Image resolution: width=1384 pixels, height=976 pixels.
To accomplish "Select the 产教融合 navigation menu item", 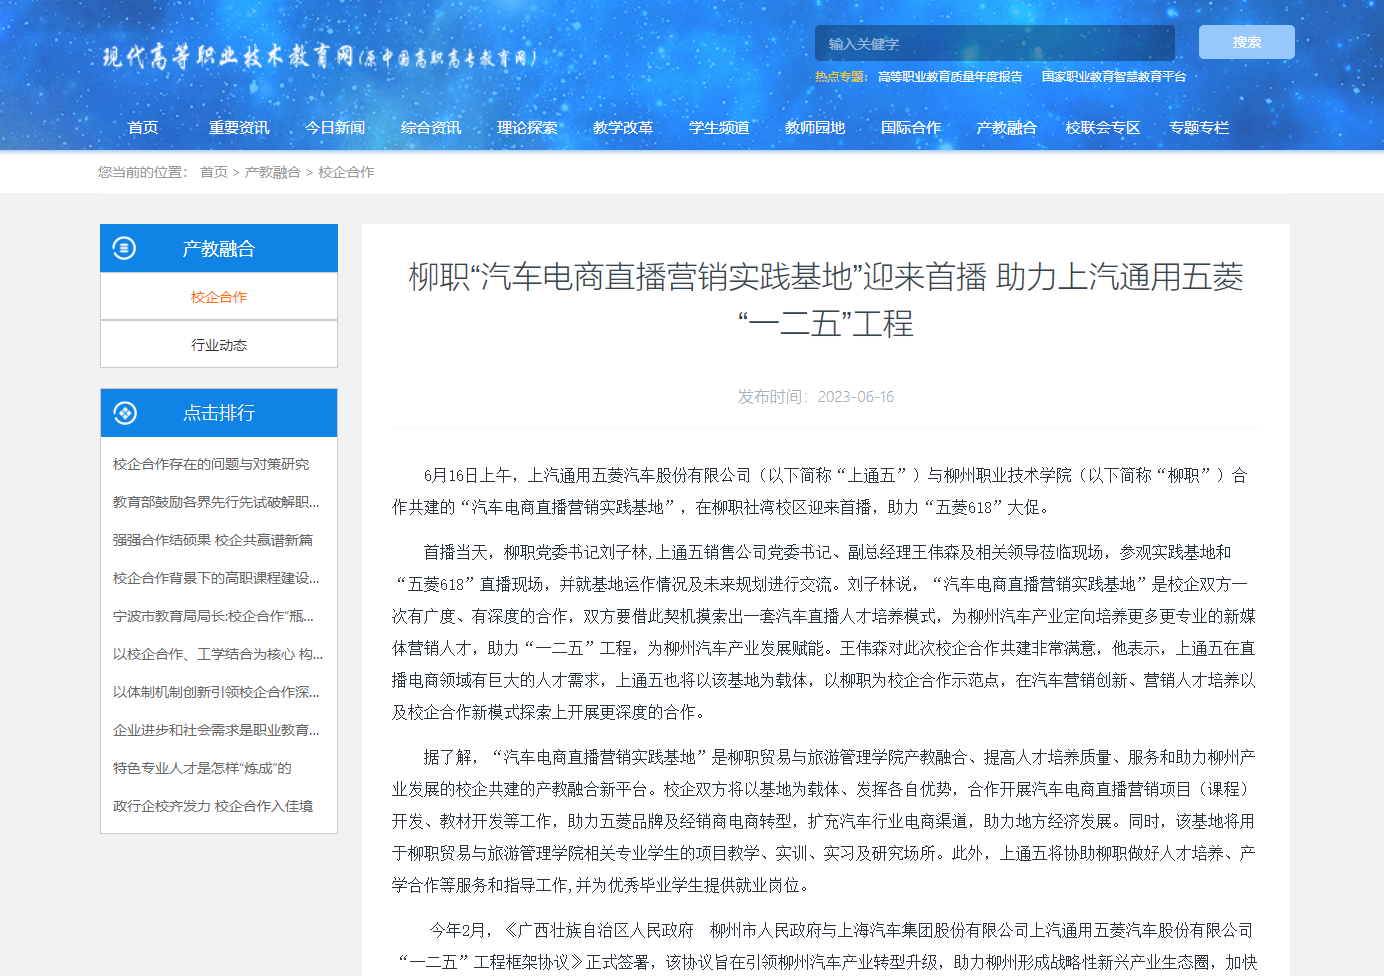I will pyautogui.click(x=1006, y=128).
